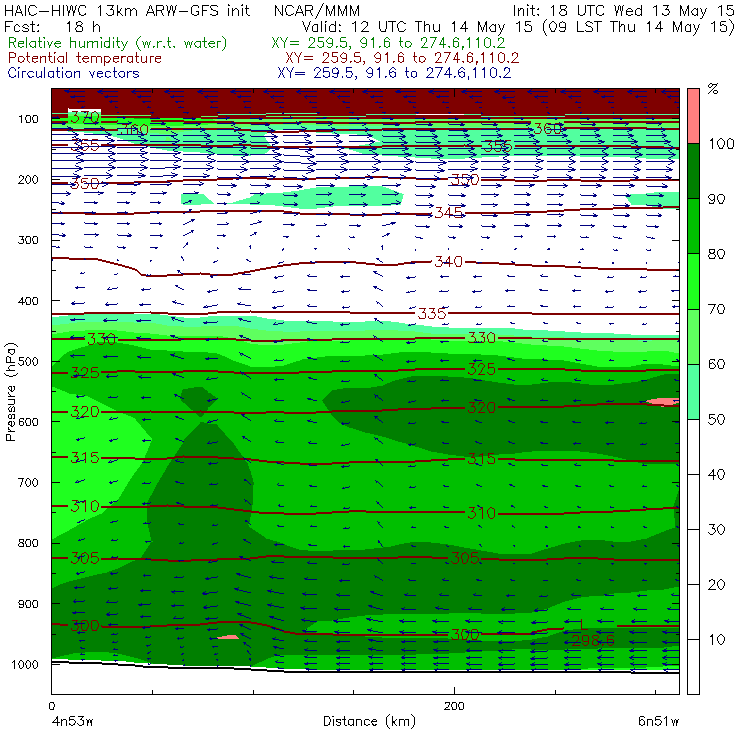The image size is (740, 740).
Task: Click the '100' pressure axis tick label
Action: point(28,119)
